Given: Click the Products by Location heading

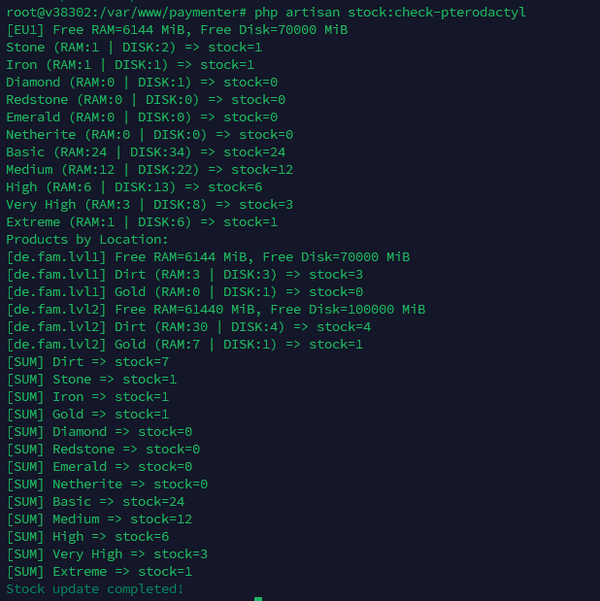Looking at the screenshot, I should pyautogui.click(x=87, y=240).
